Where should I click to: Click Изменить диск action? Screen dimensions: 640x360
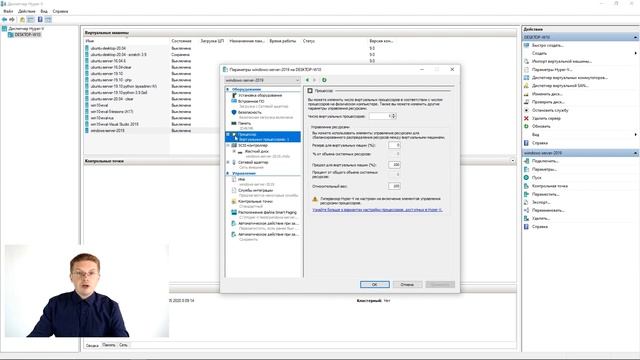pyautogui.click(x=547, y=94)
